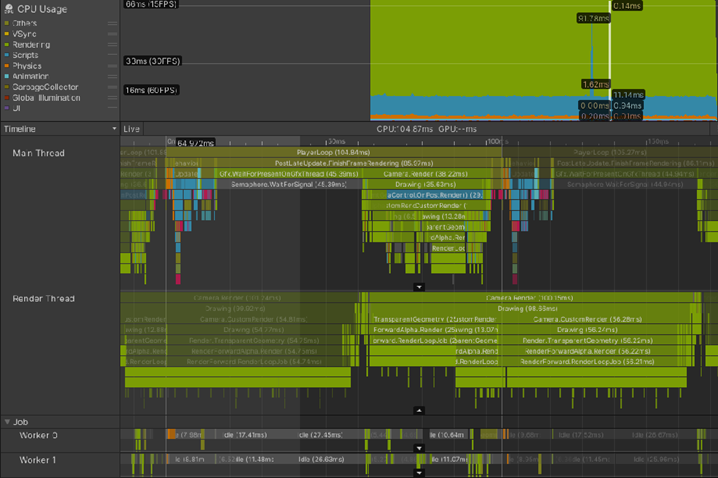Expand the Main Thread section arrow
Image resolution: width=718 pixels, height=478 pixels.
pos(419,287)
